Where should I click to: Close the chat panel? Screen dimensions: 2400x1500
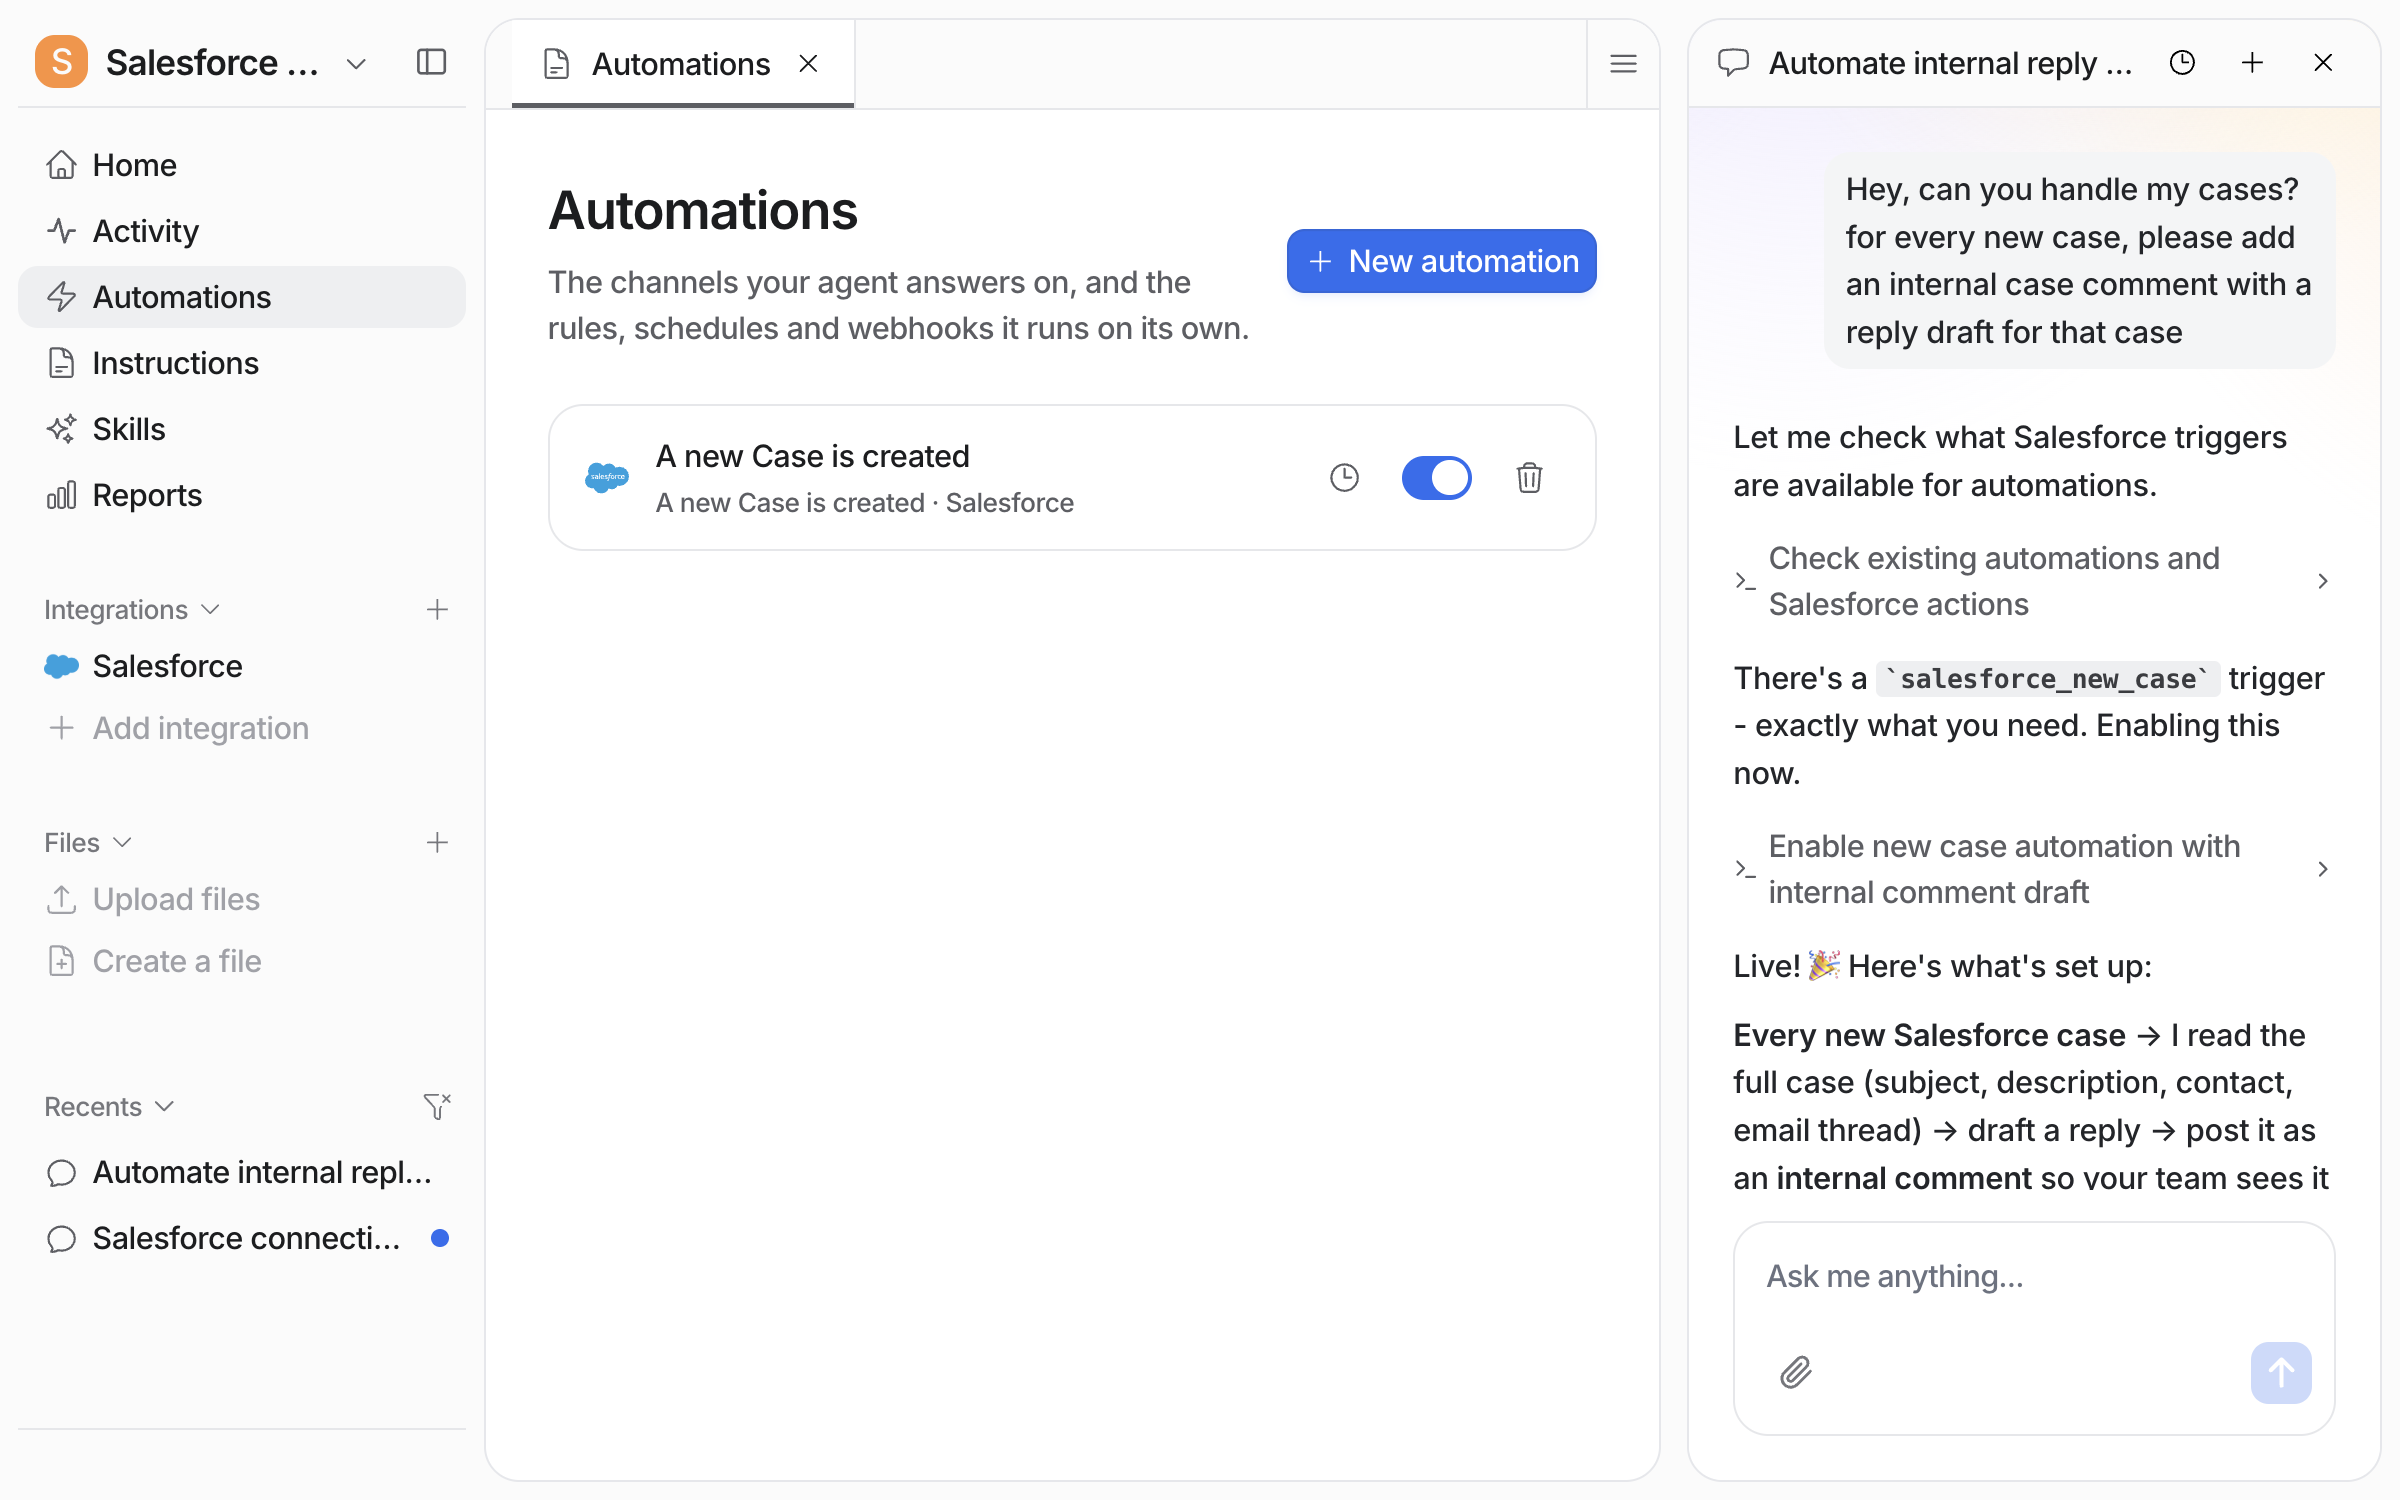(2323, 63)
